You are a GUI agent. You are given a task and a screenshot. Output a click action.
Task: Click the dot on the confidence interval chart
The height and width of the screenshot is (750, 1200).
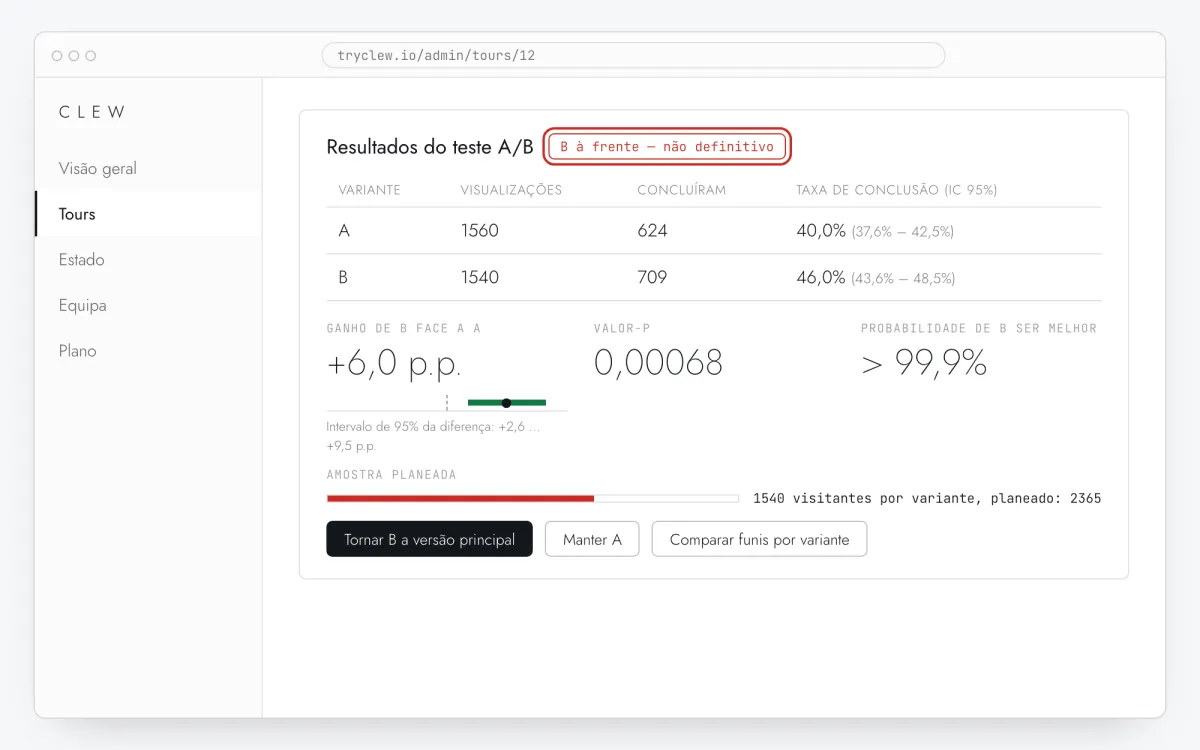coord(506,403)
